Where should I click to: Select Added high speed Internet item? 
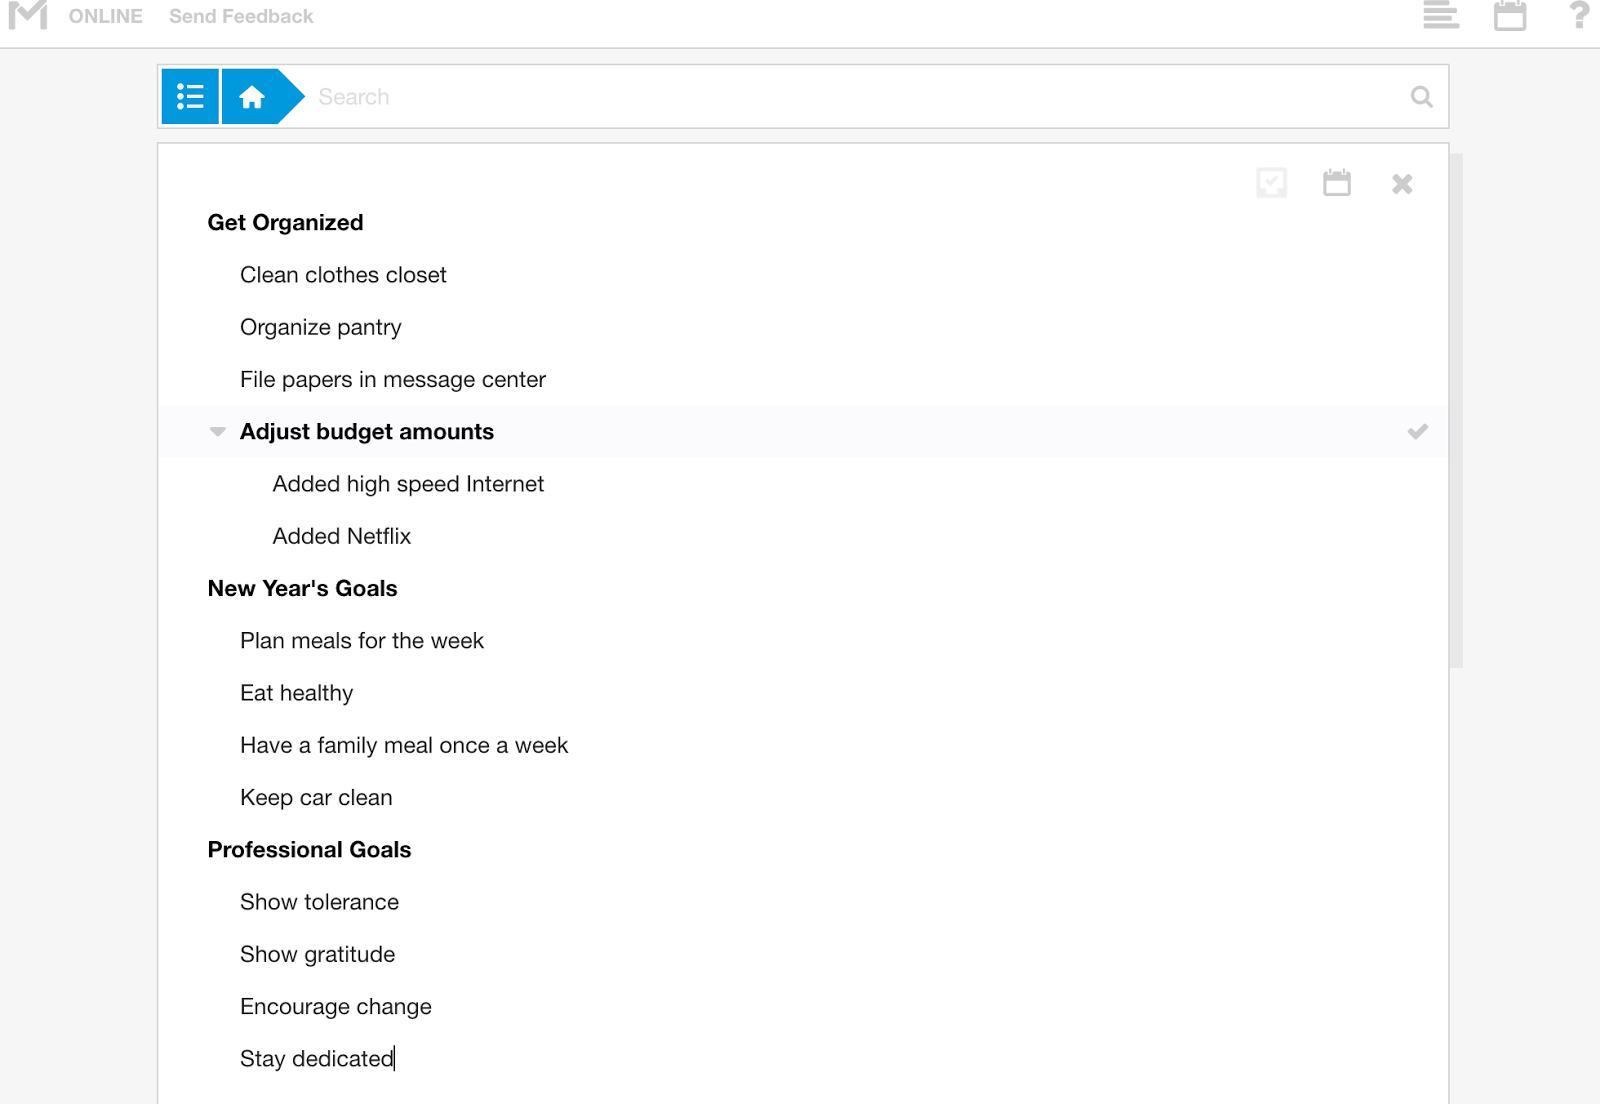point(408,484)
